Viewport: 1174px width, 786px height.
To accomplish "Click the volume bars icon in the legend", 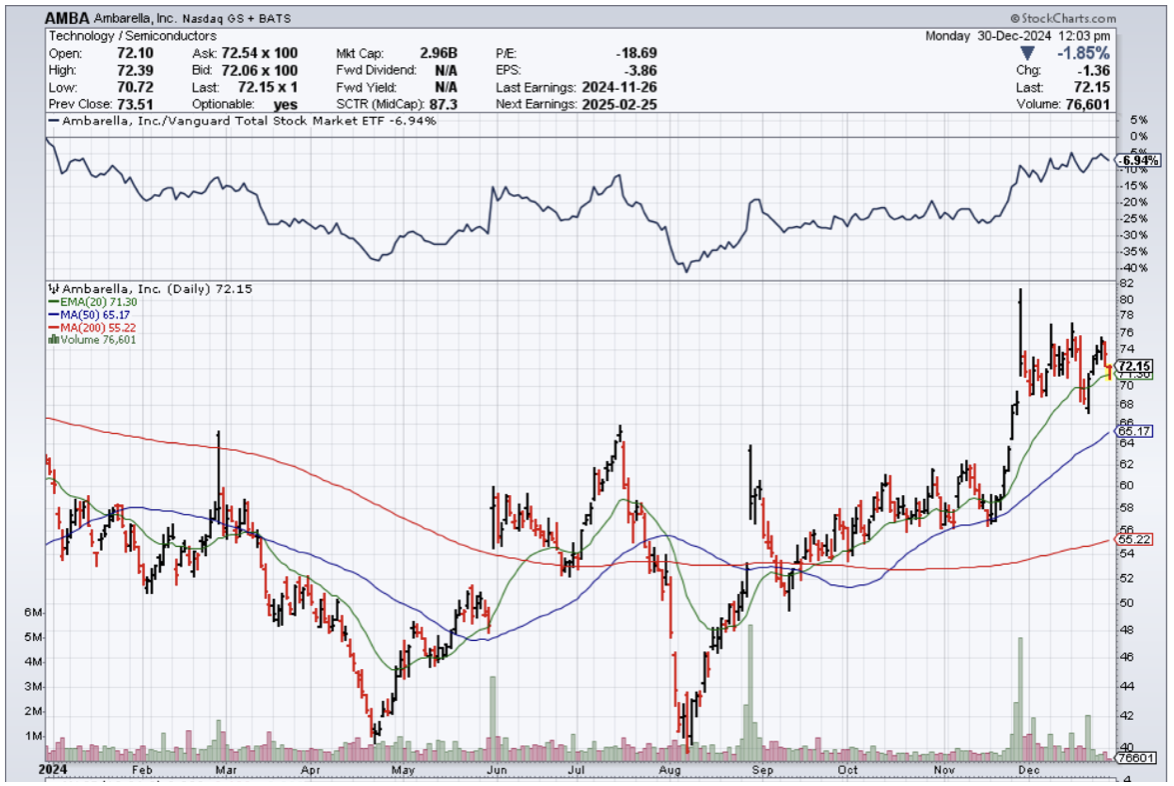I will click(x=53, y=340).
